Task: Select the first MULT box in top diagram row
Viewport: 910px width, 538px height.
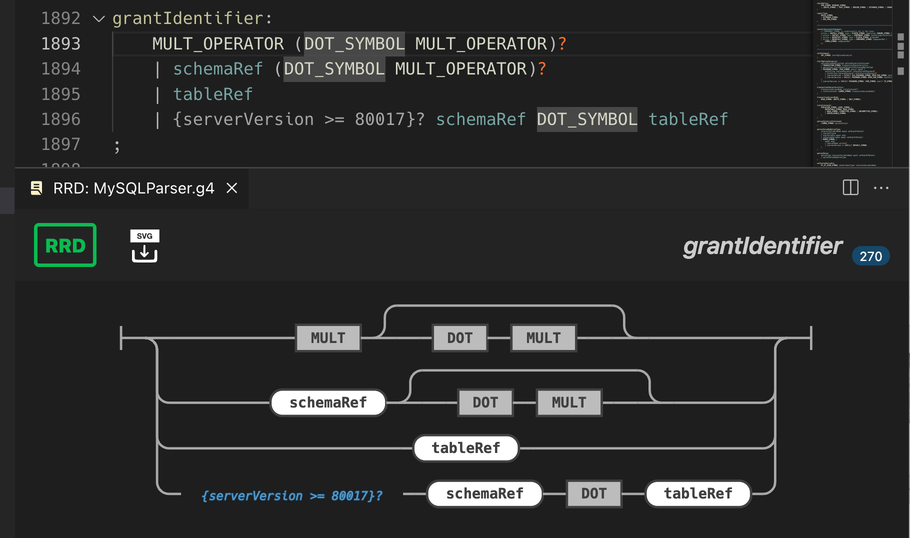Action: pos(328,338)
